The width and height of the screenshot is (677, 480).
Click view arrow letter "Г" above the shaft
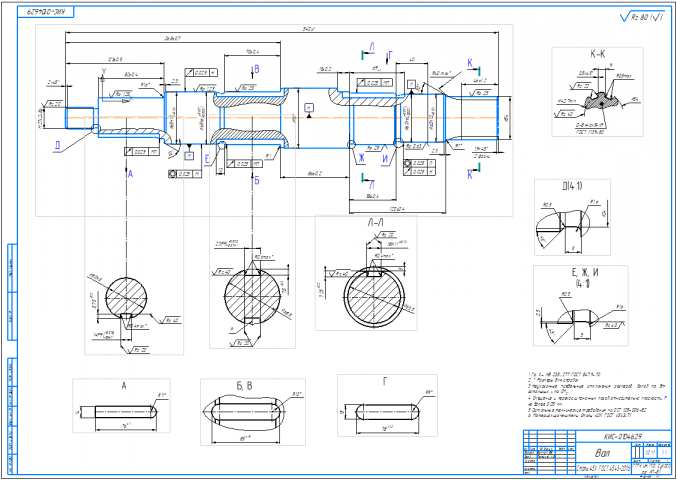391,54
